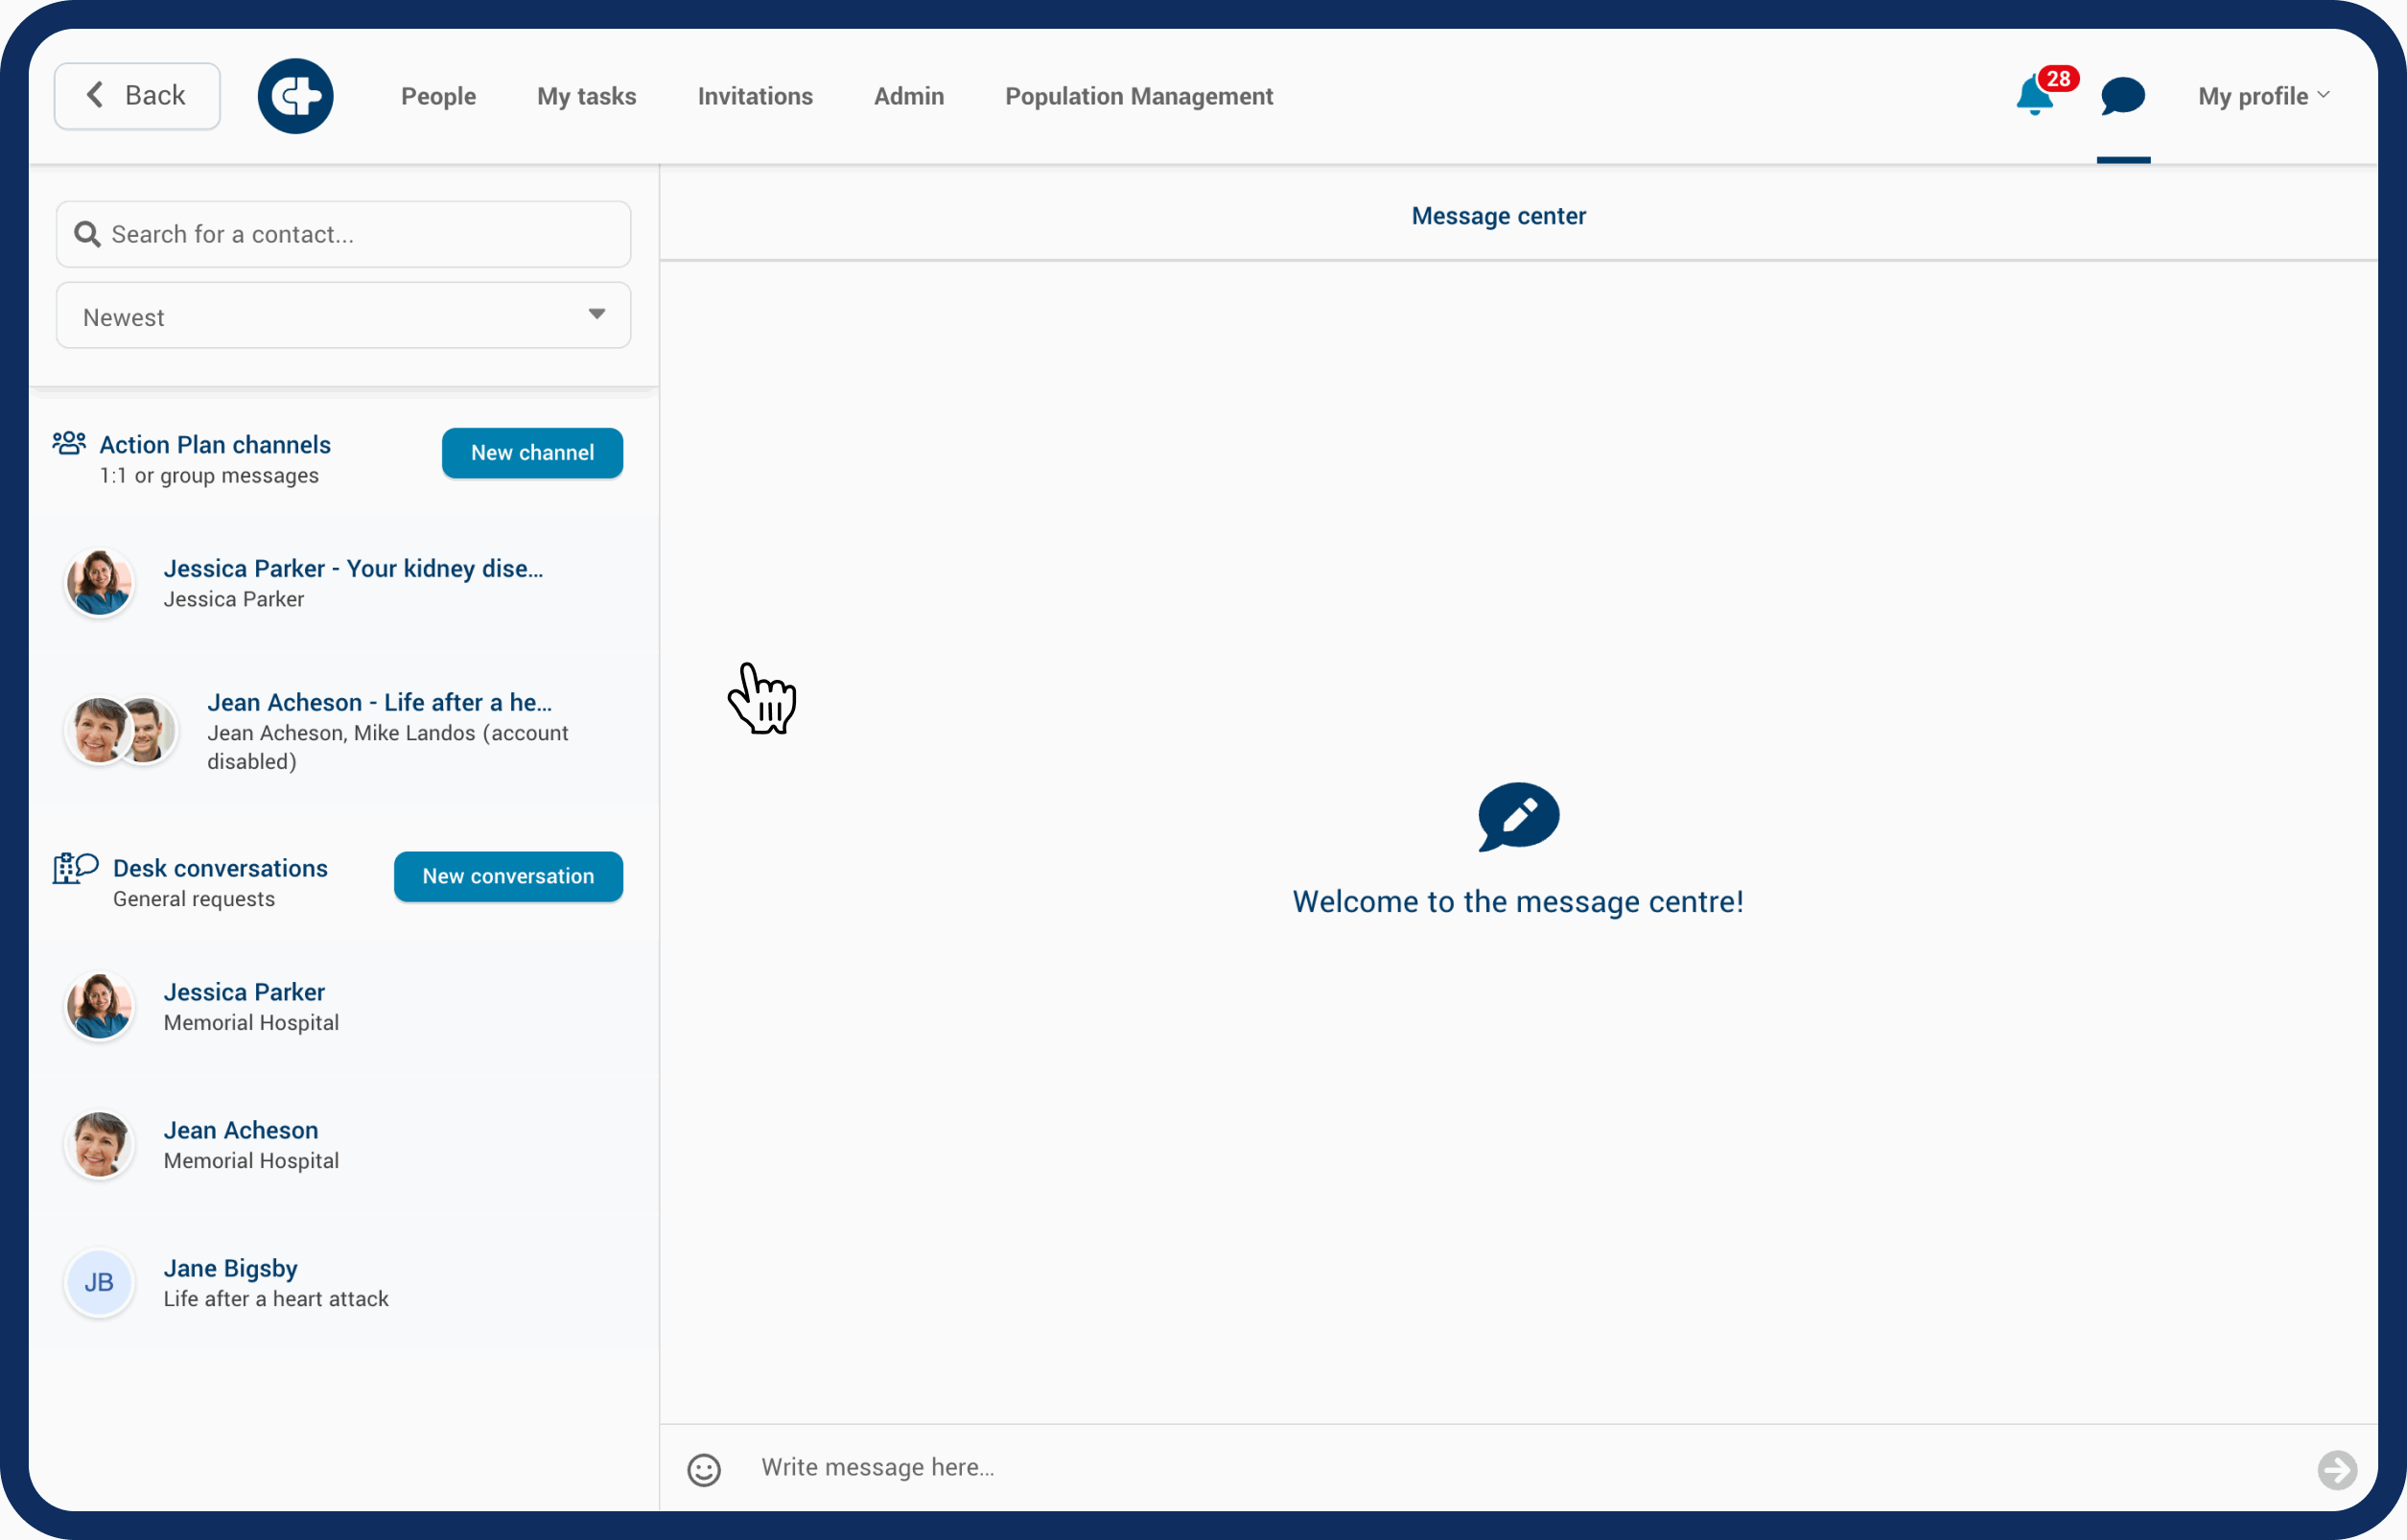
Task: Open the message center chat bubble icon
Action: [2122, 97]
